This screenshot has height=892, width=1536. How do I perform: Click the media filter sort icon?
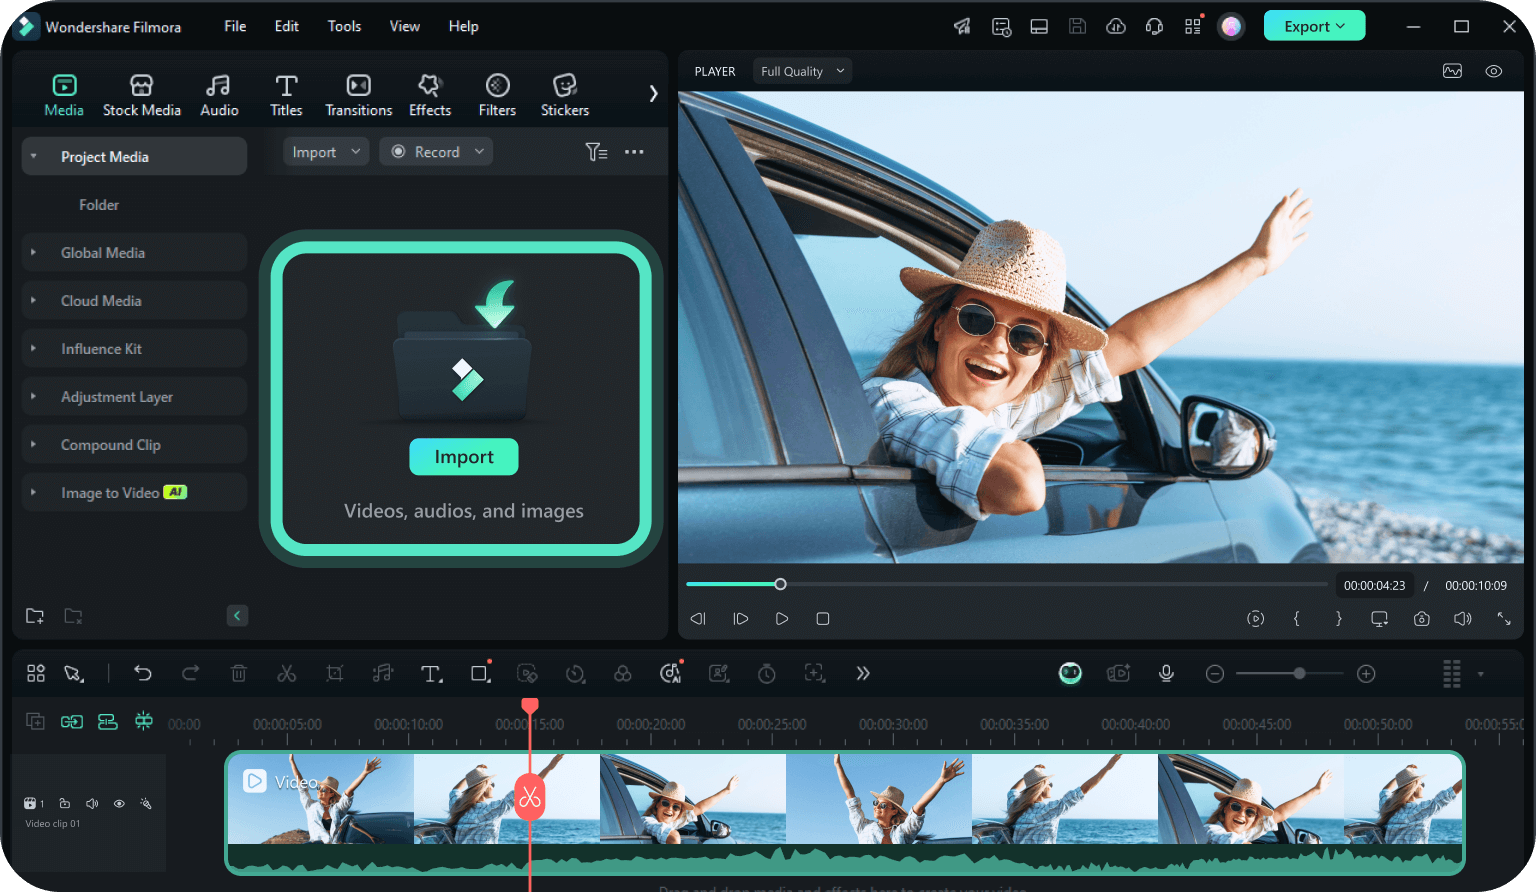[596, 152]
